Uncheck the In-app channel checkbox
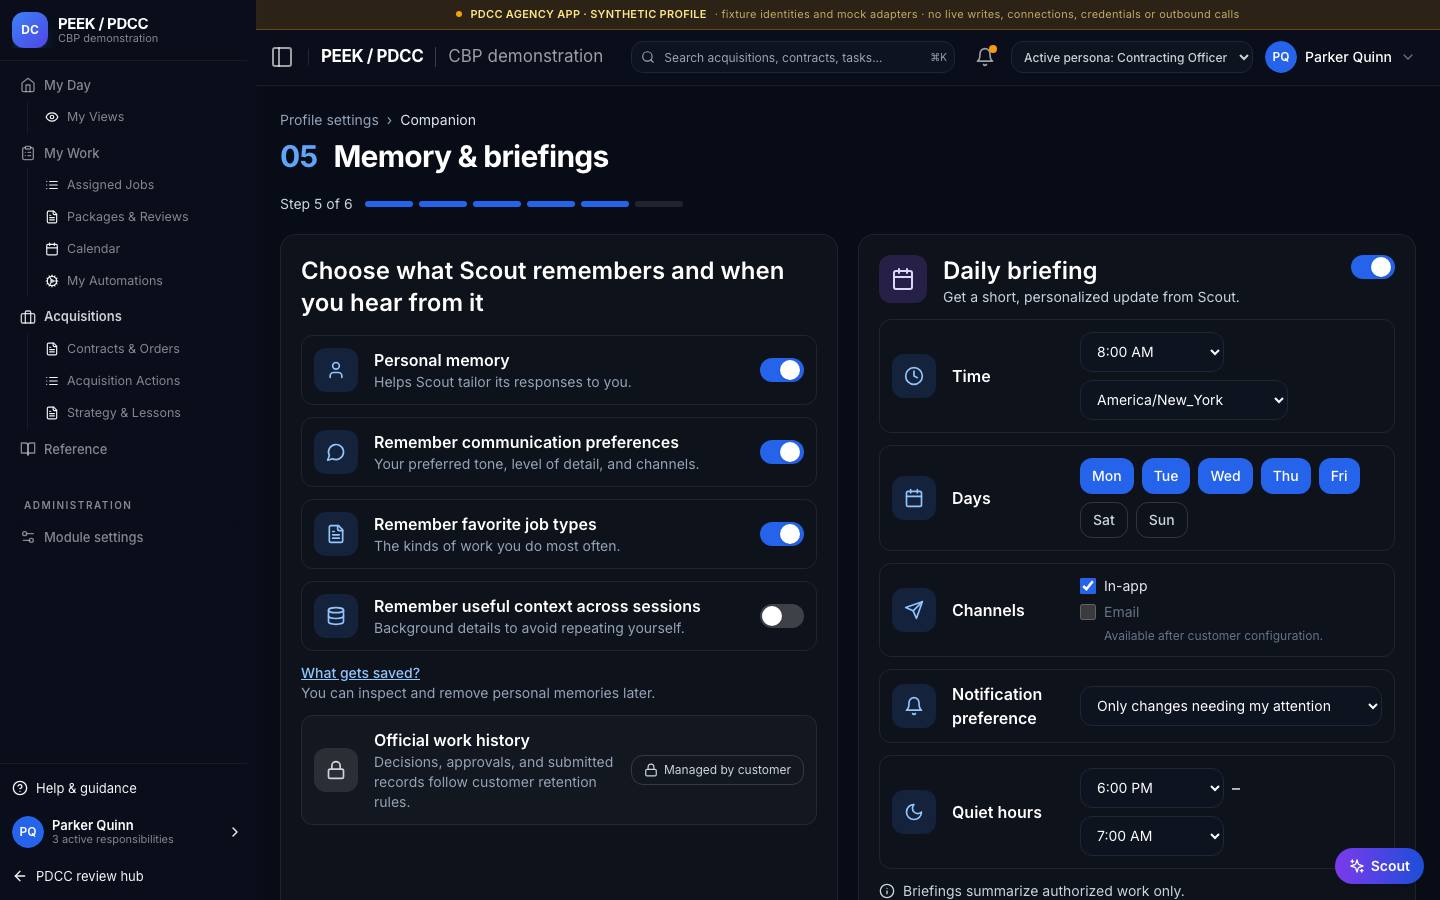 tap(1088, 586)
